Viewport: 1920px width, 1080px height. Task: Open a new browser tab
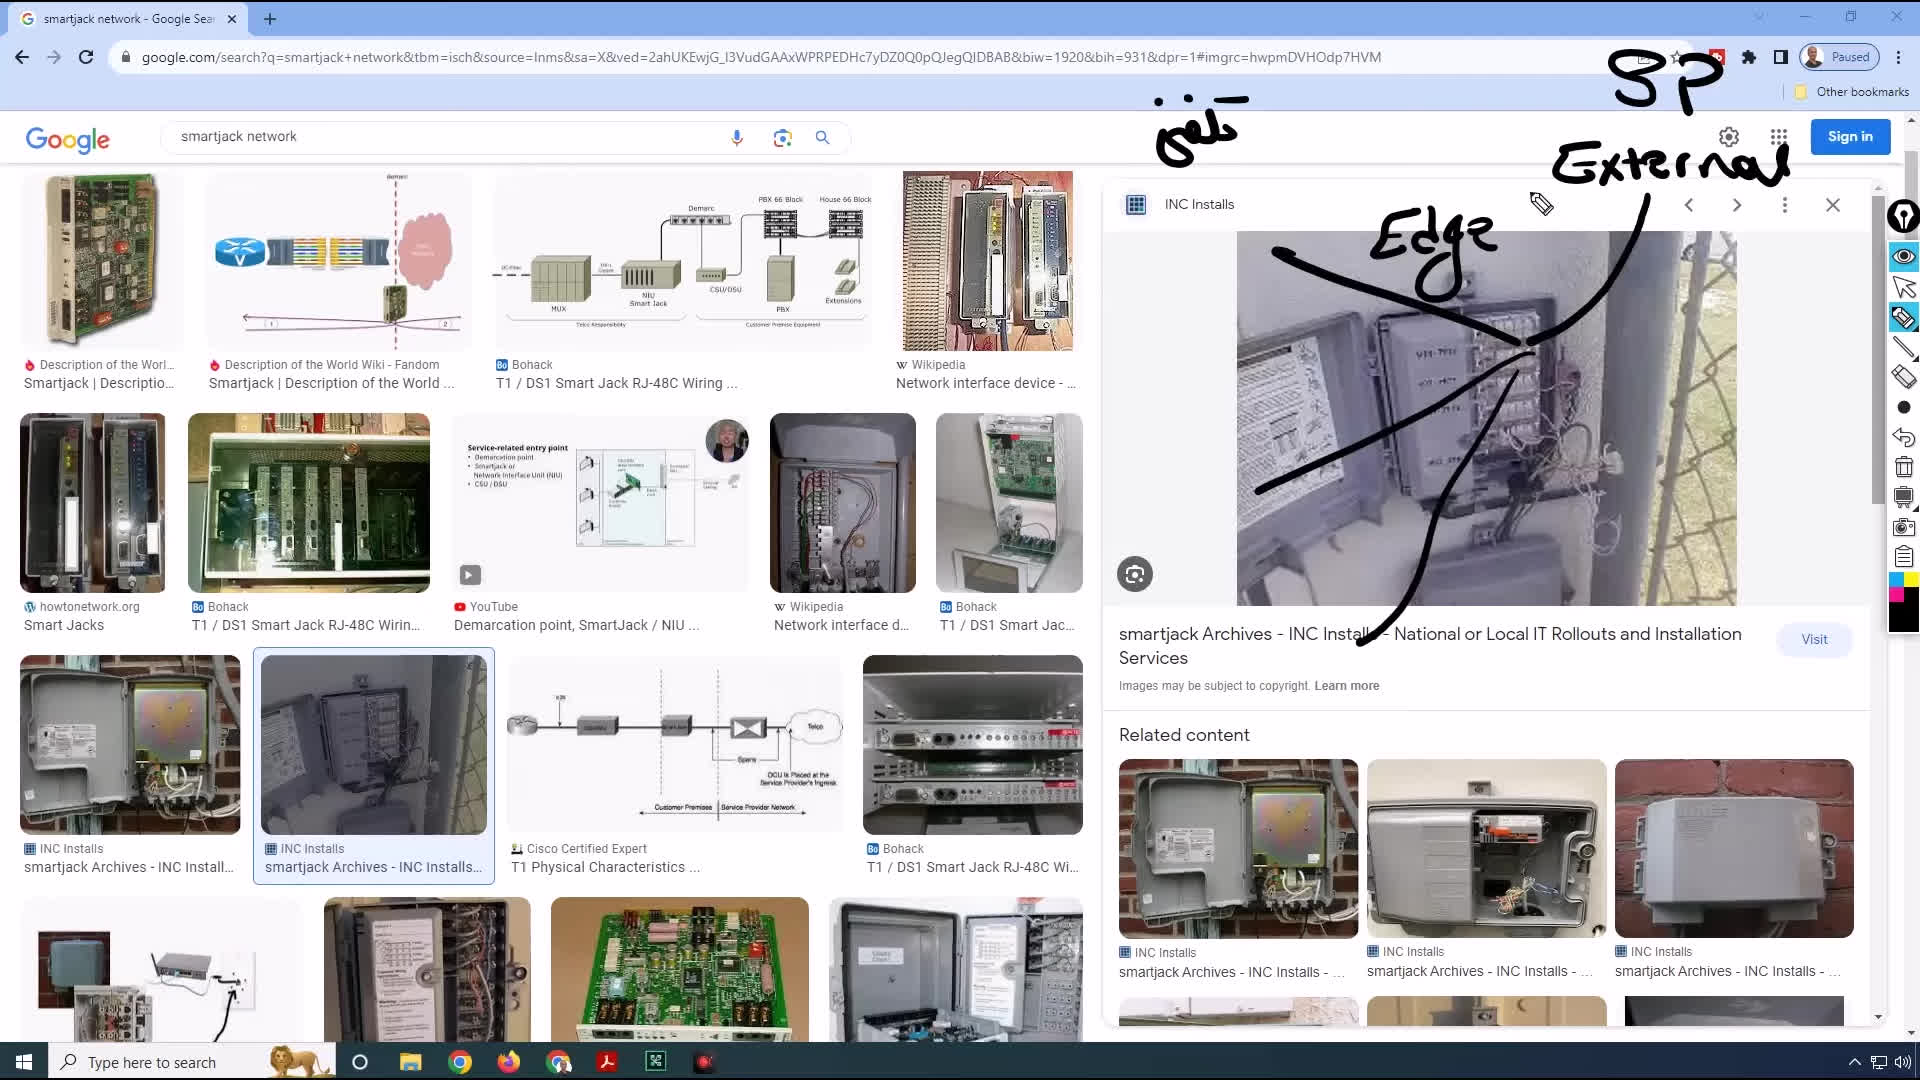pyautogui.click(x=270, y=19)
